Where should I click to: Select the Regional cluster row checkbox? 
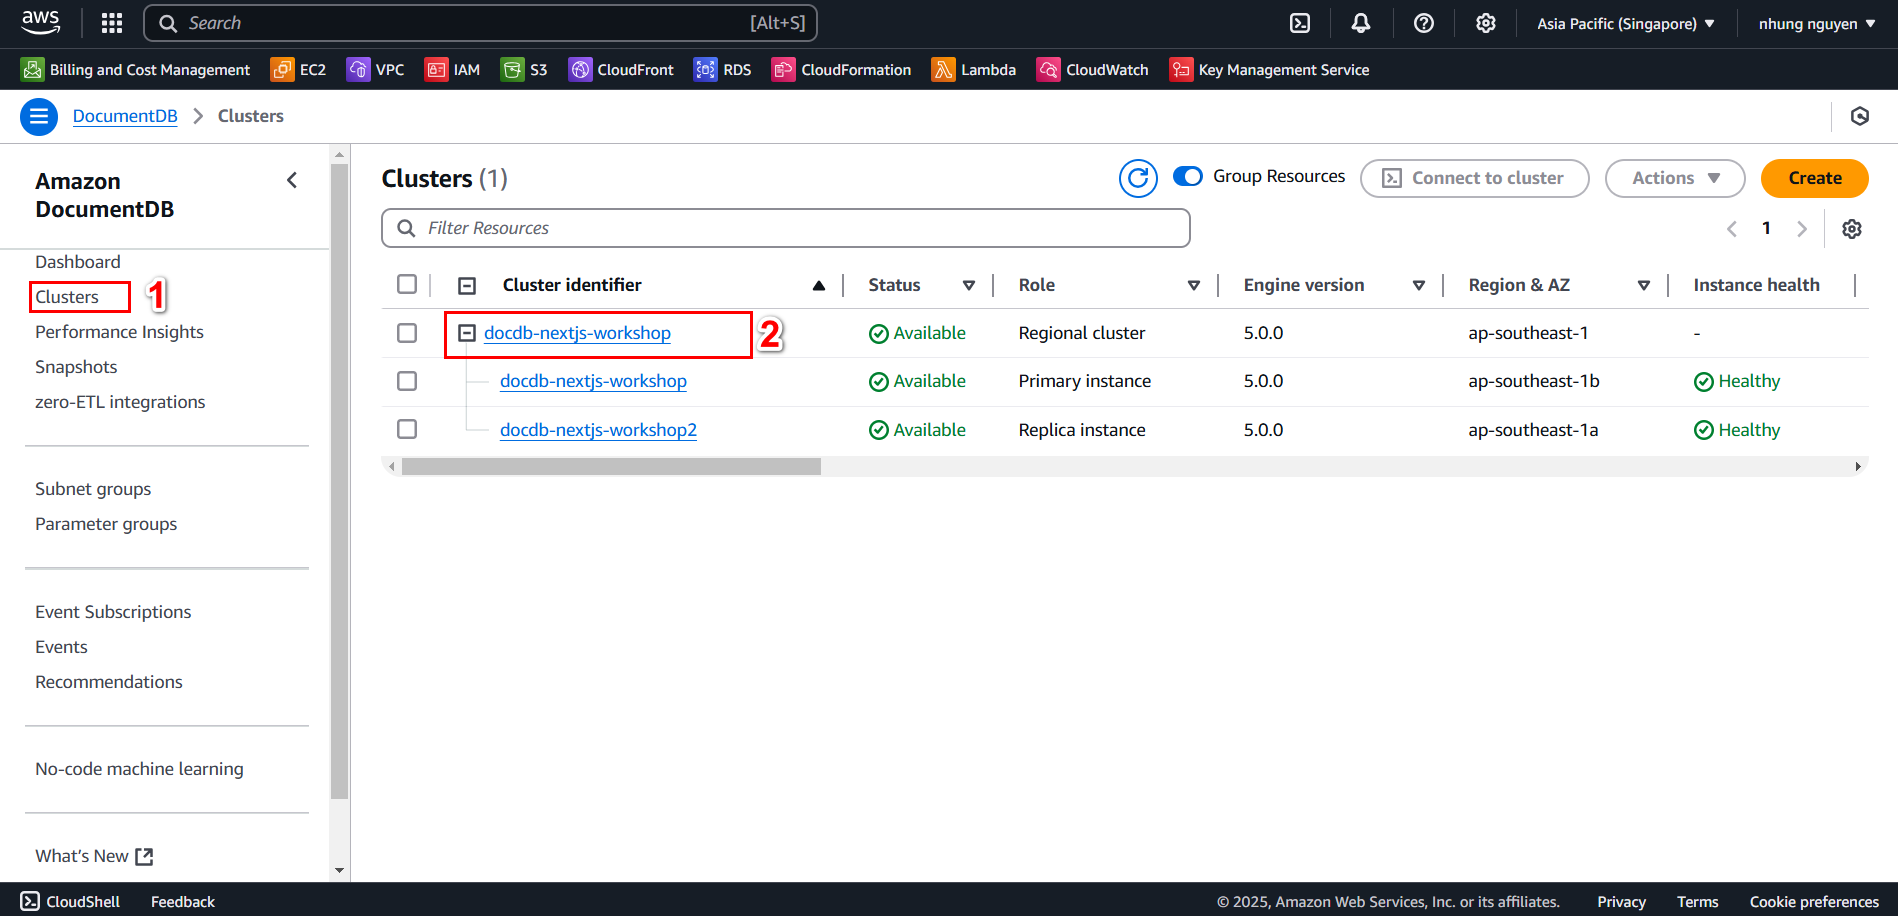coord(407,333)
